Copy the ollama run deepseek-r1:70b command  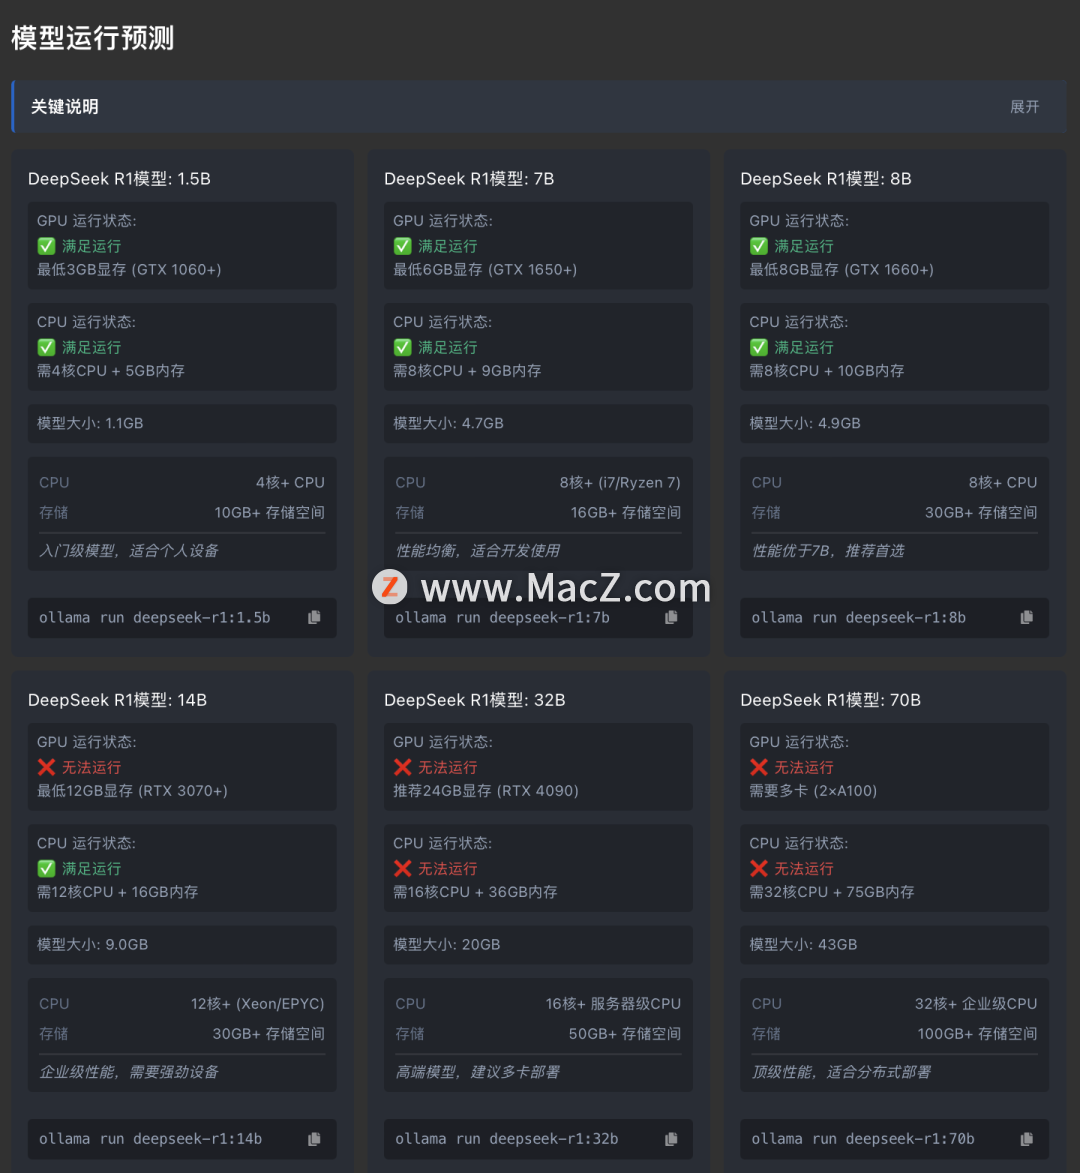pos(1027,1139)
